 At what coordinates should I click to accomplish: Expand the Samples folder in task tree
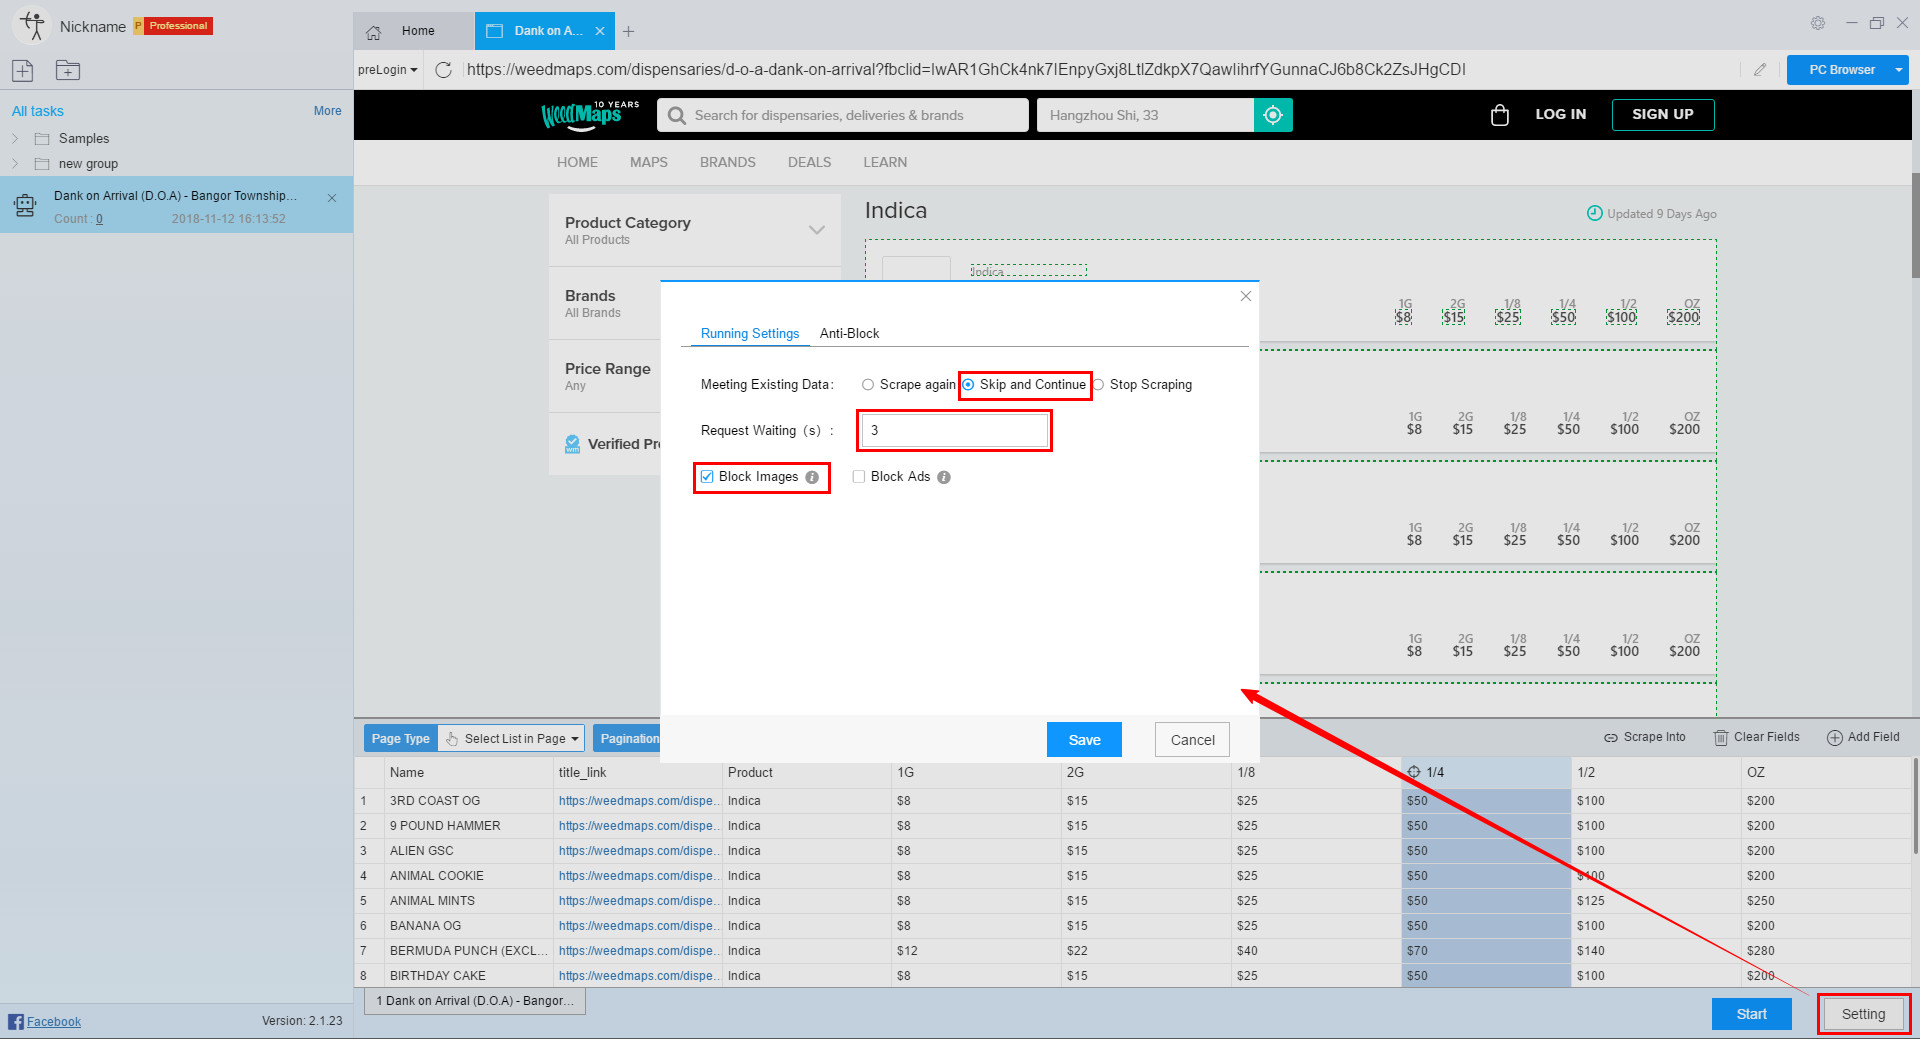(x=15, y=138)
